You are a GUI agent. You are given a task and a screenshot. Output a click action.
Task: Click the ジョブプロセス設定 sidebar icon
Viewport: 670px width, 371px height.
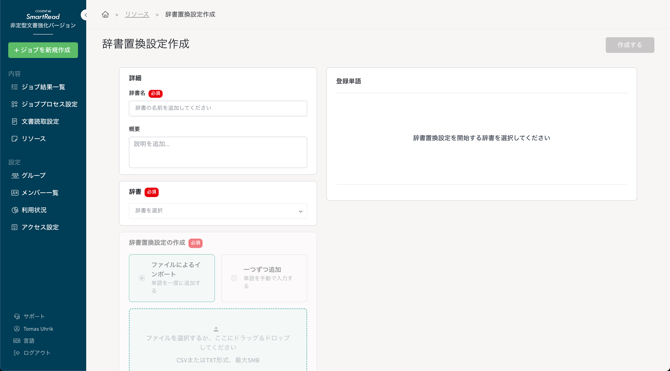[x=15, y=104]
